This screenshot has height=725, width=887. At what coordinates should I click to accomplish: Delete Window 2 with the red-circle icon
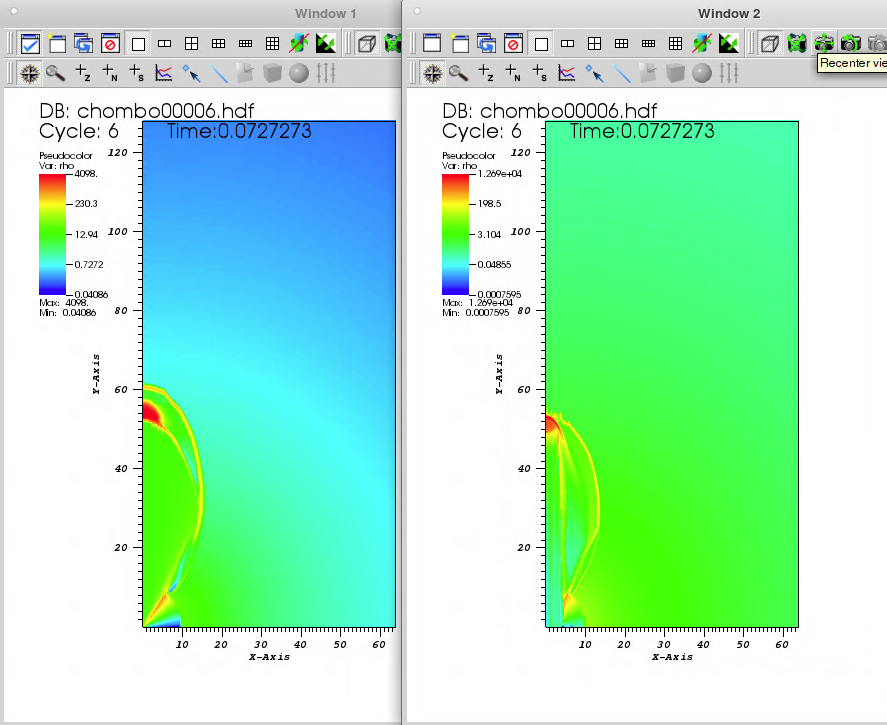[x=514, y=43]
